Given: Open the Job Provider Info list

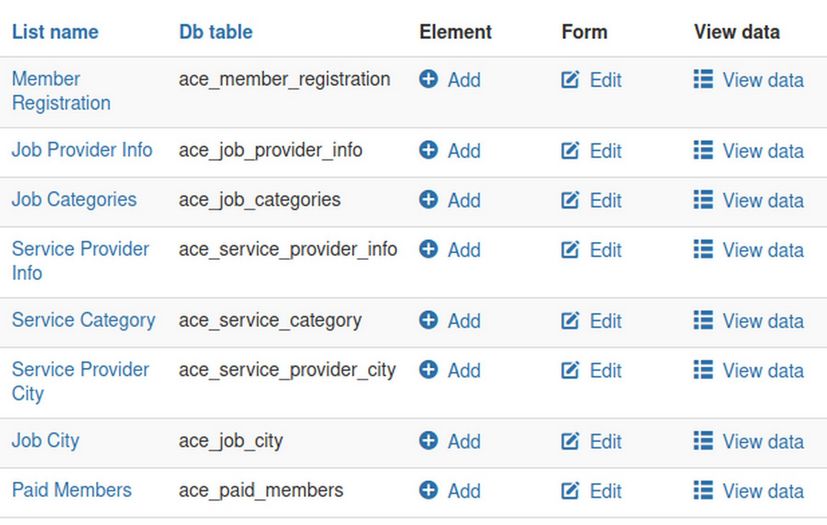Looking at the screenshot, I should [82, 150].
